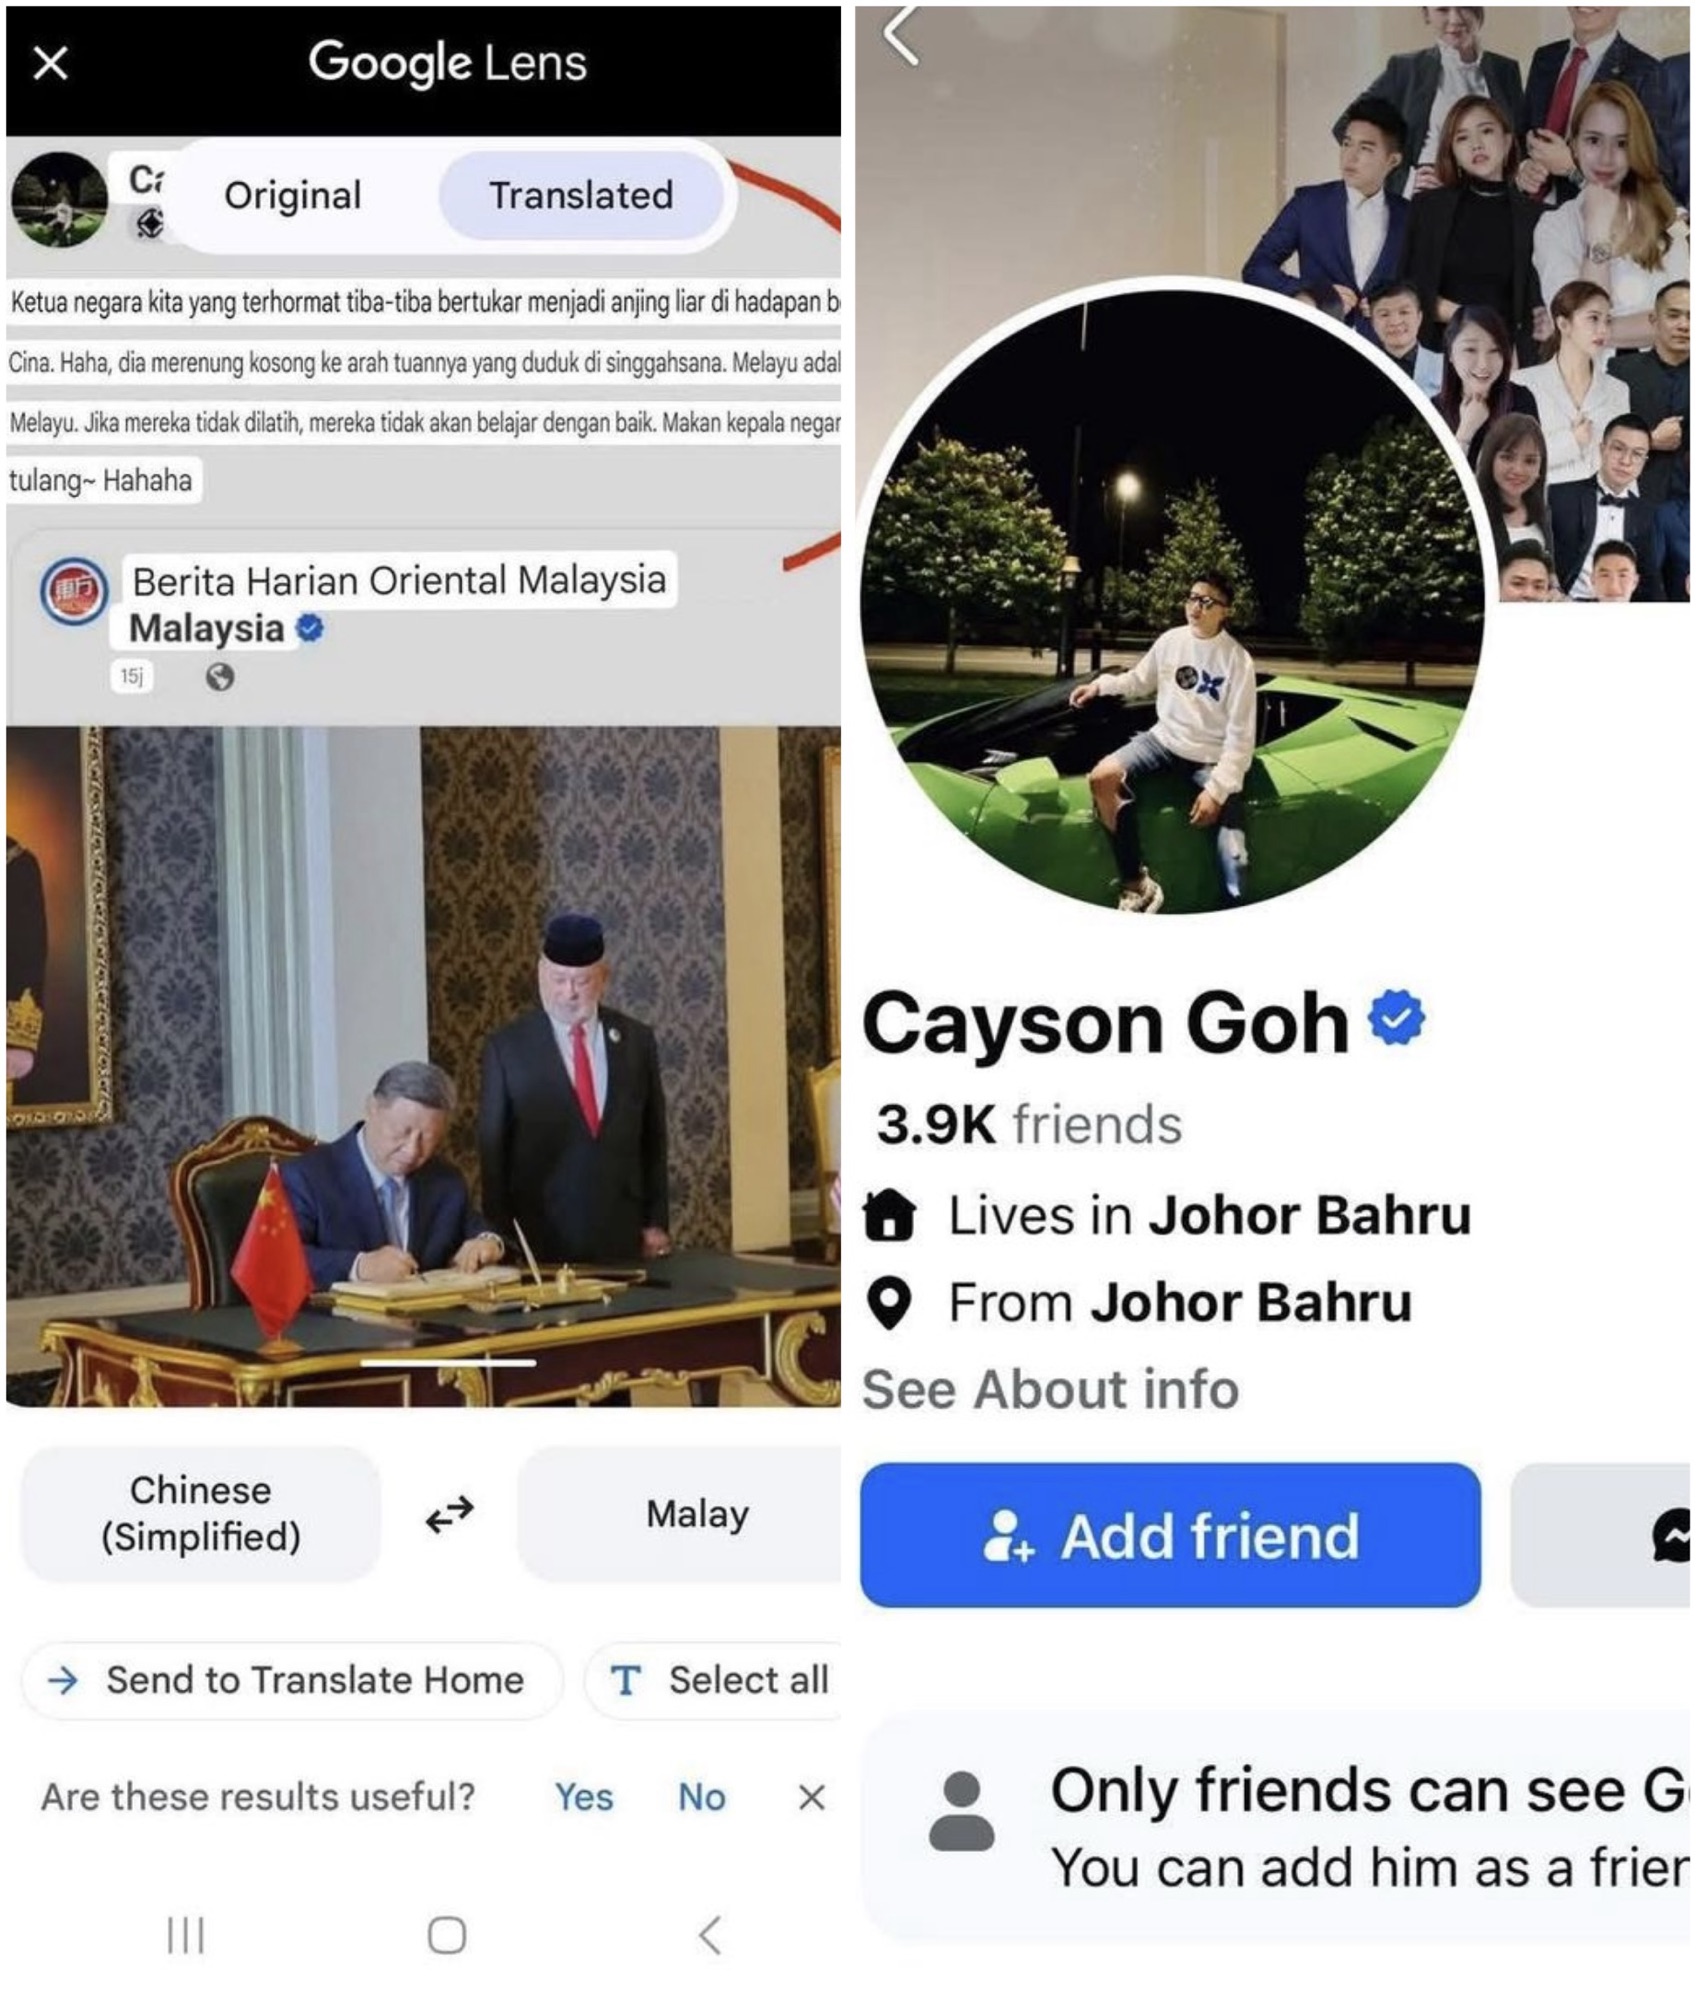Screen dimensions: 1696x2000
Task: Answer Yes to results useful prompt
Action: click(584, 1797)
